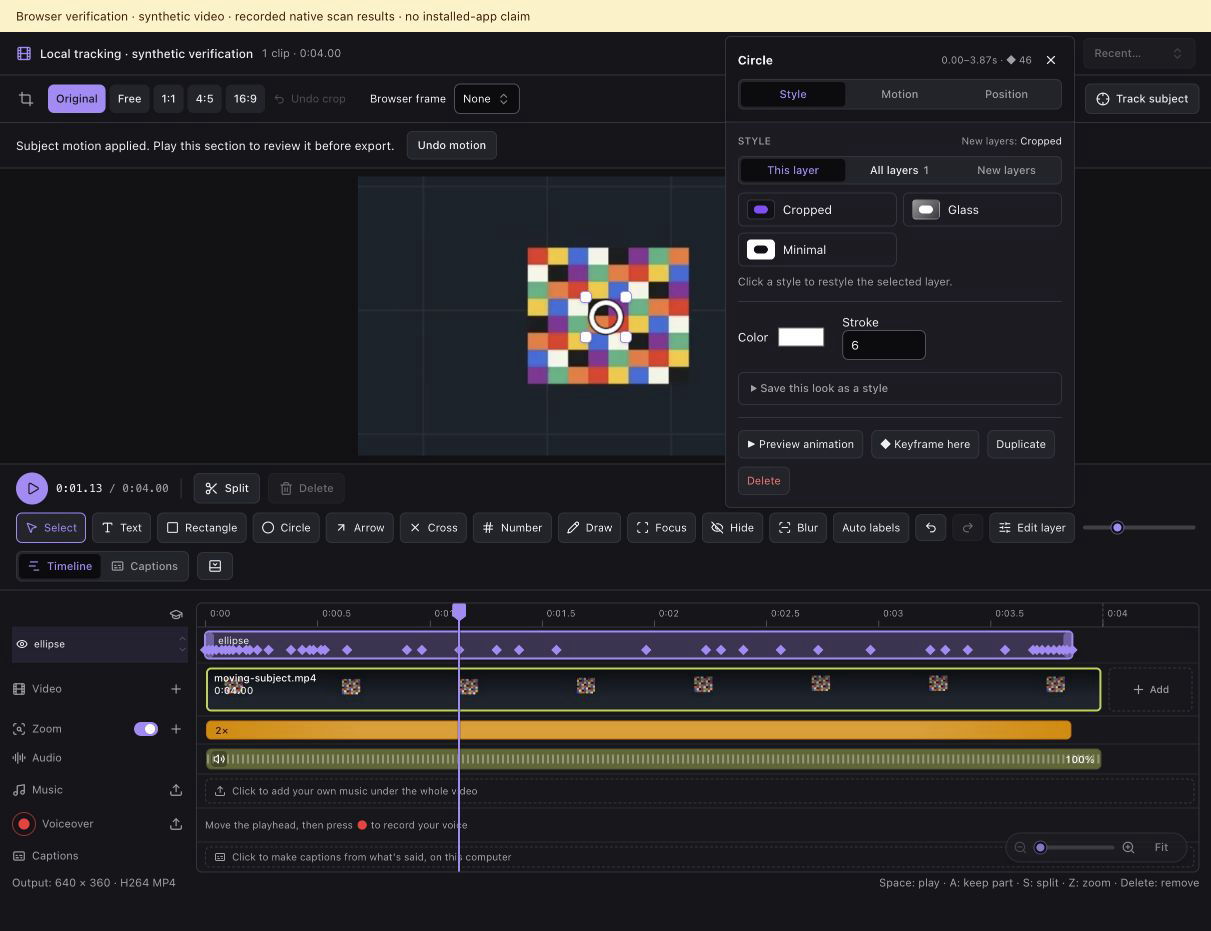This screenshot has width=1211, height=931.
Task: Duplicate the Circle layer
Action: click(1021, 444)
